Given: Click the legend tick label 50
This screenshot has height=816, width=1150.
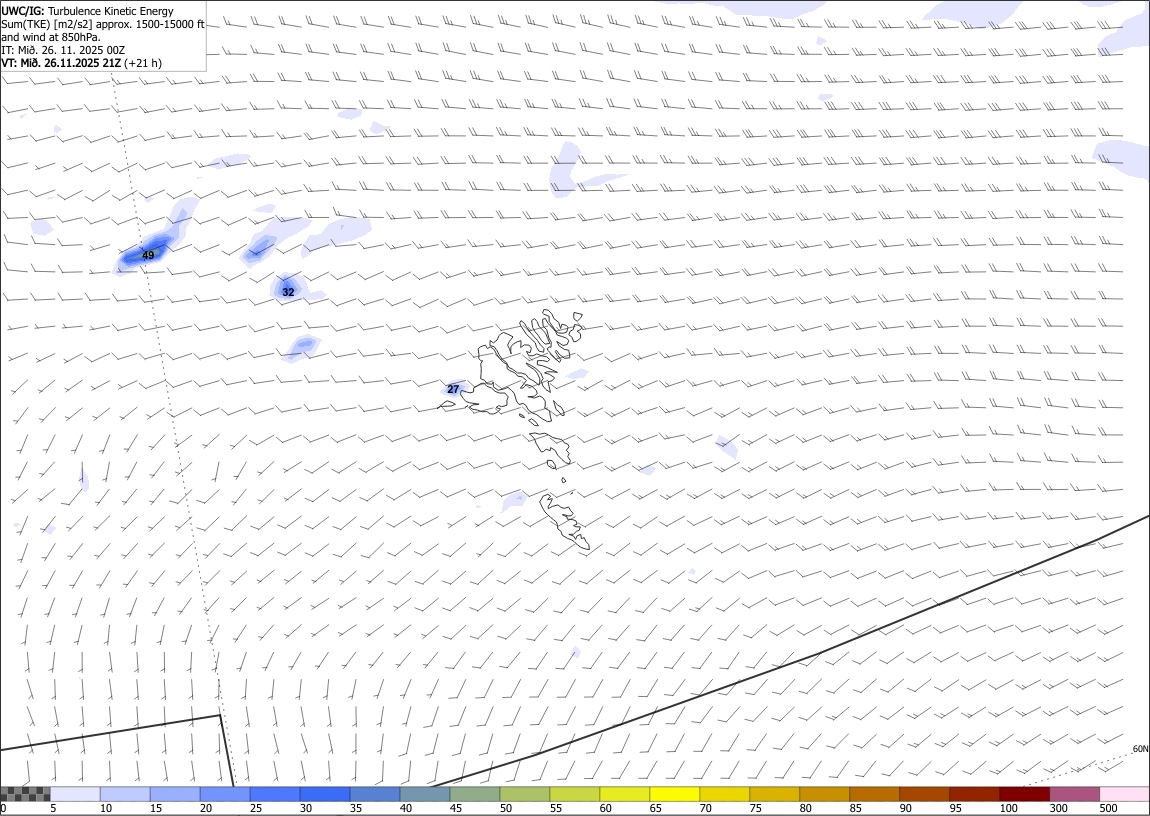Looking at the screenshot, I should [x=505, y=808].
